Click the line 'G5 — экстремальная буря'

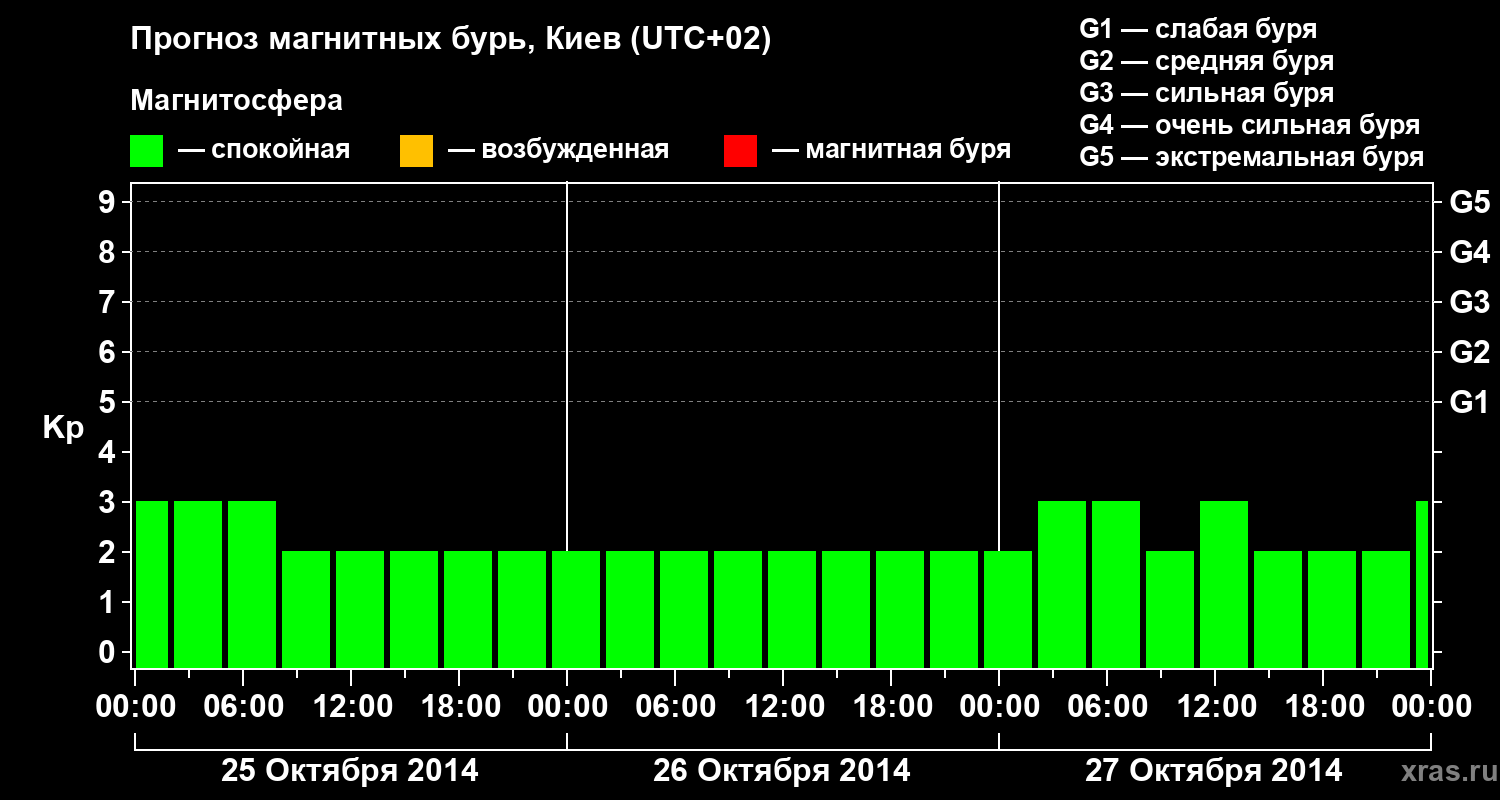click(x=1252, y=157)
